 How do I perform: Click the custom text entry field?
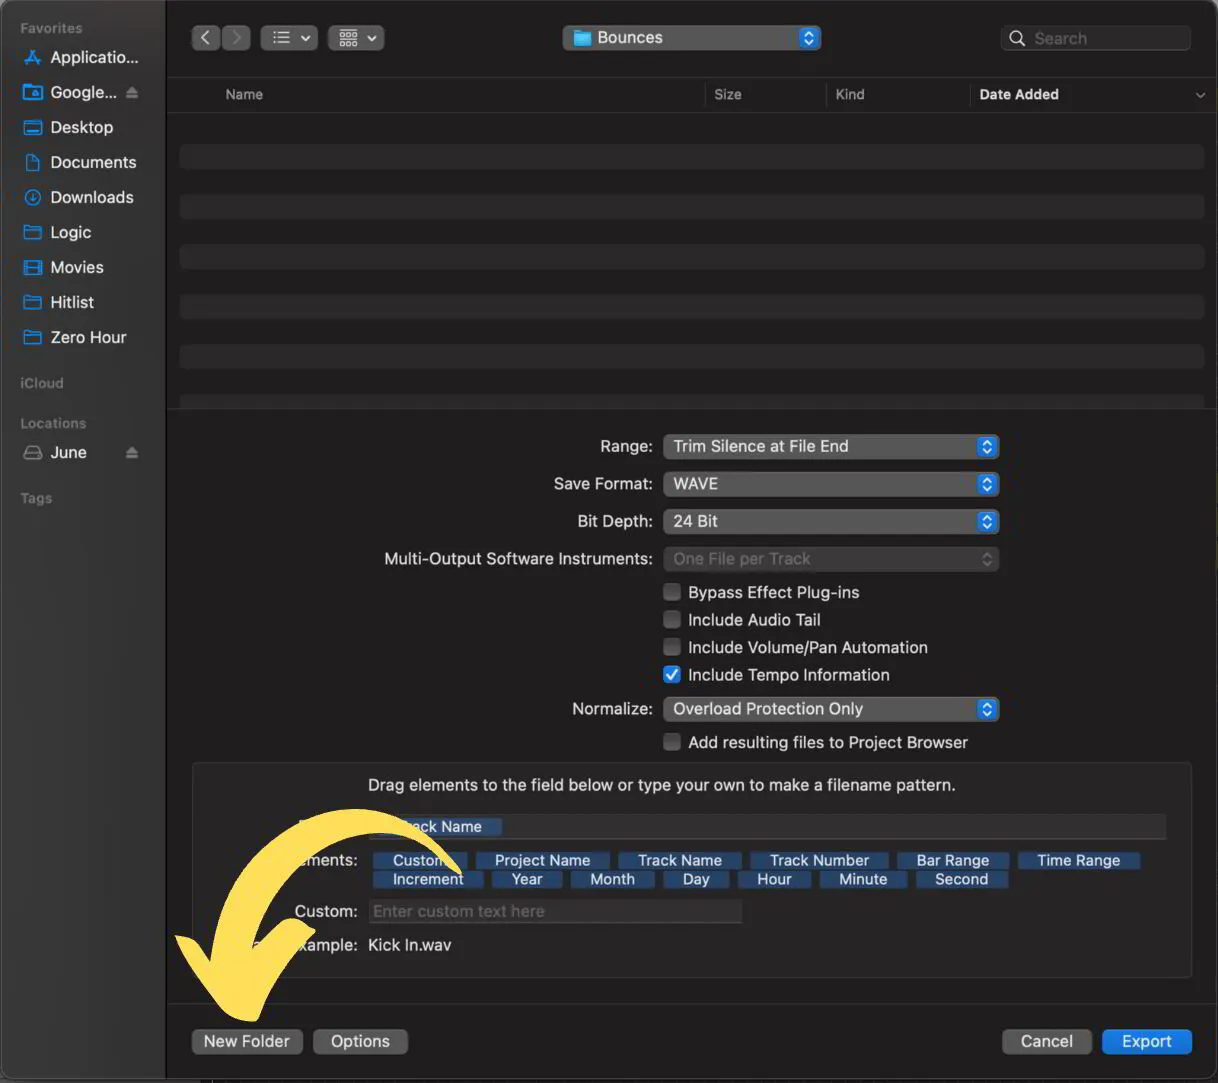coord(555,911)
